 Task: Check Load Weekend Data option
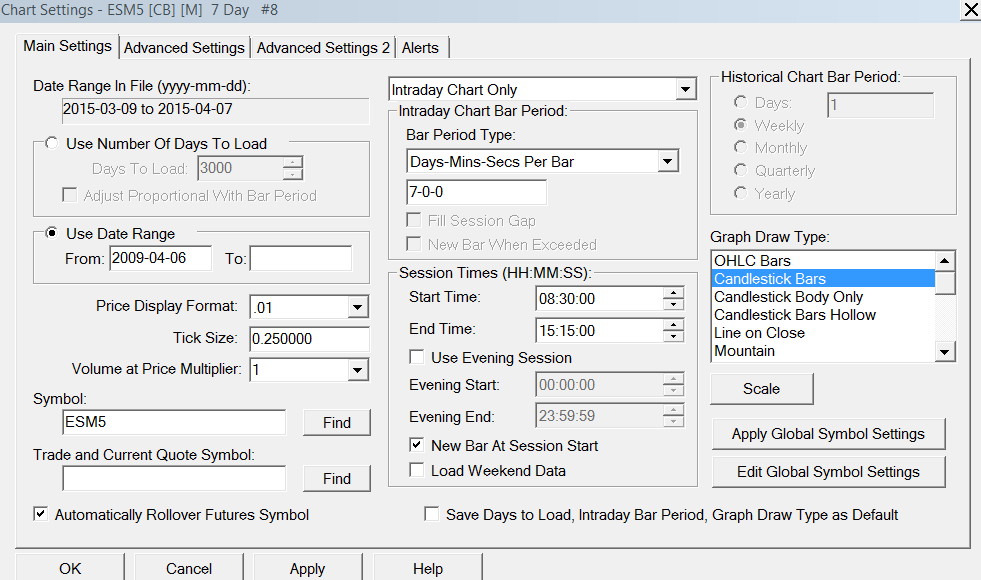coord(417,470)
